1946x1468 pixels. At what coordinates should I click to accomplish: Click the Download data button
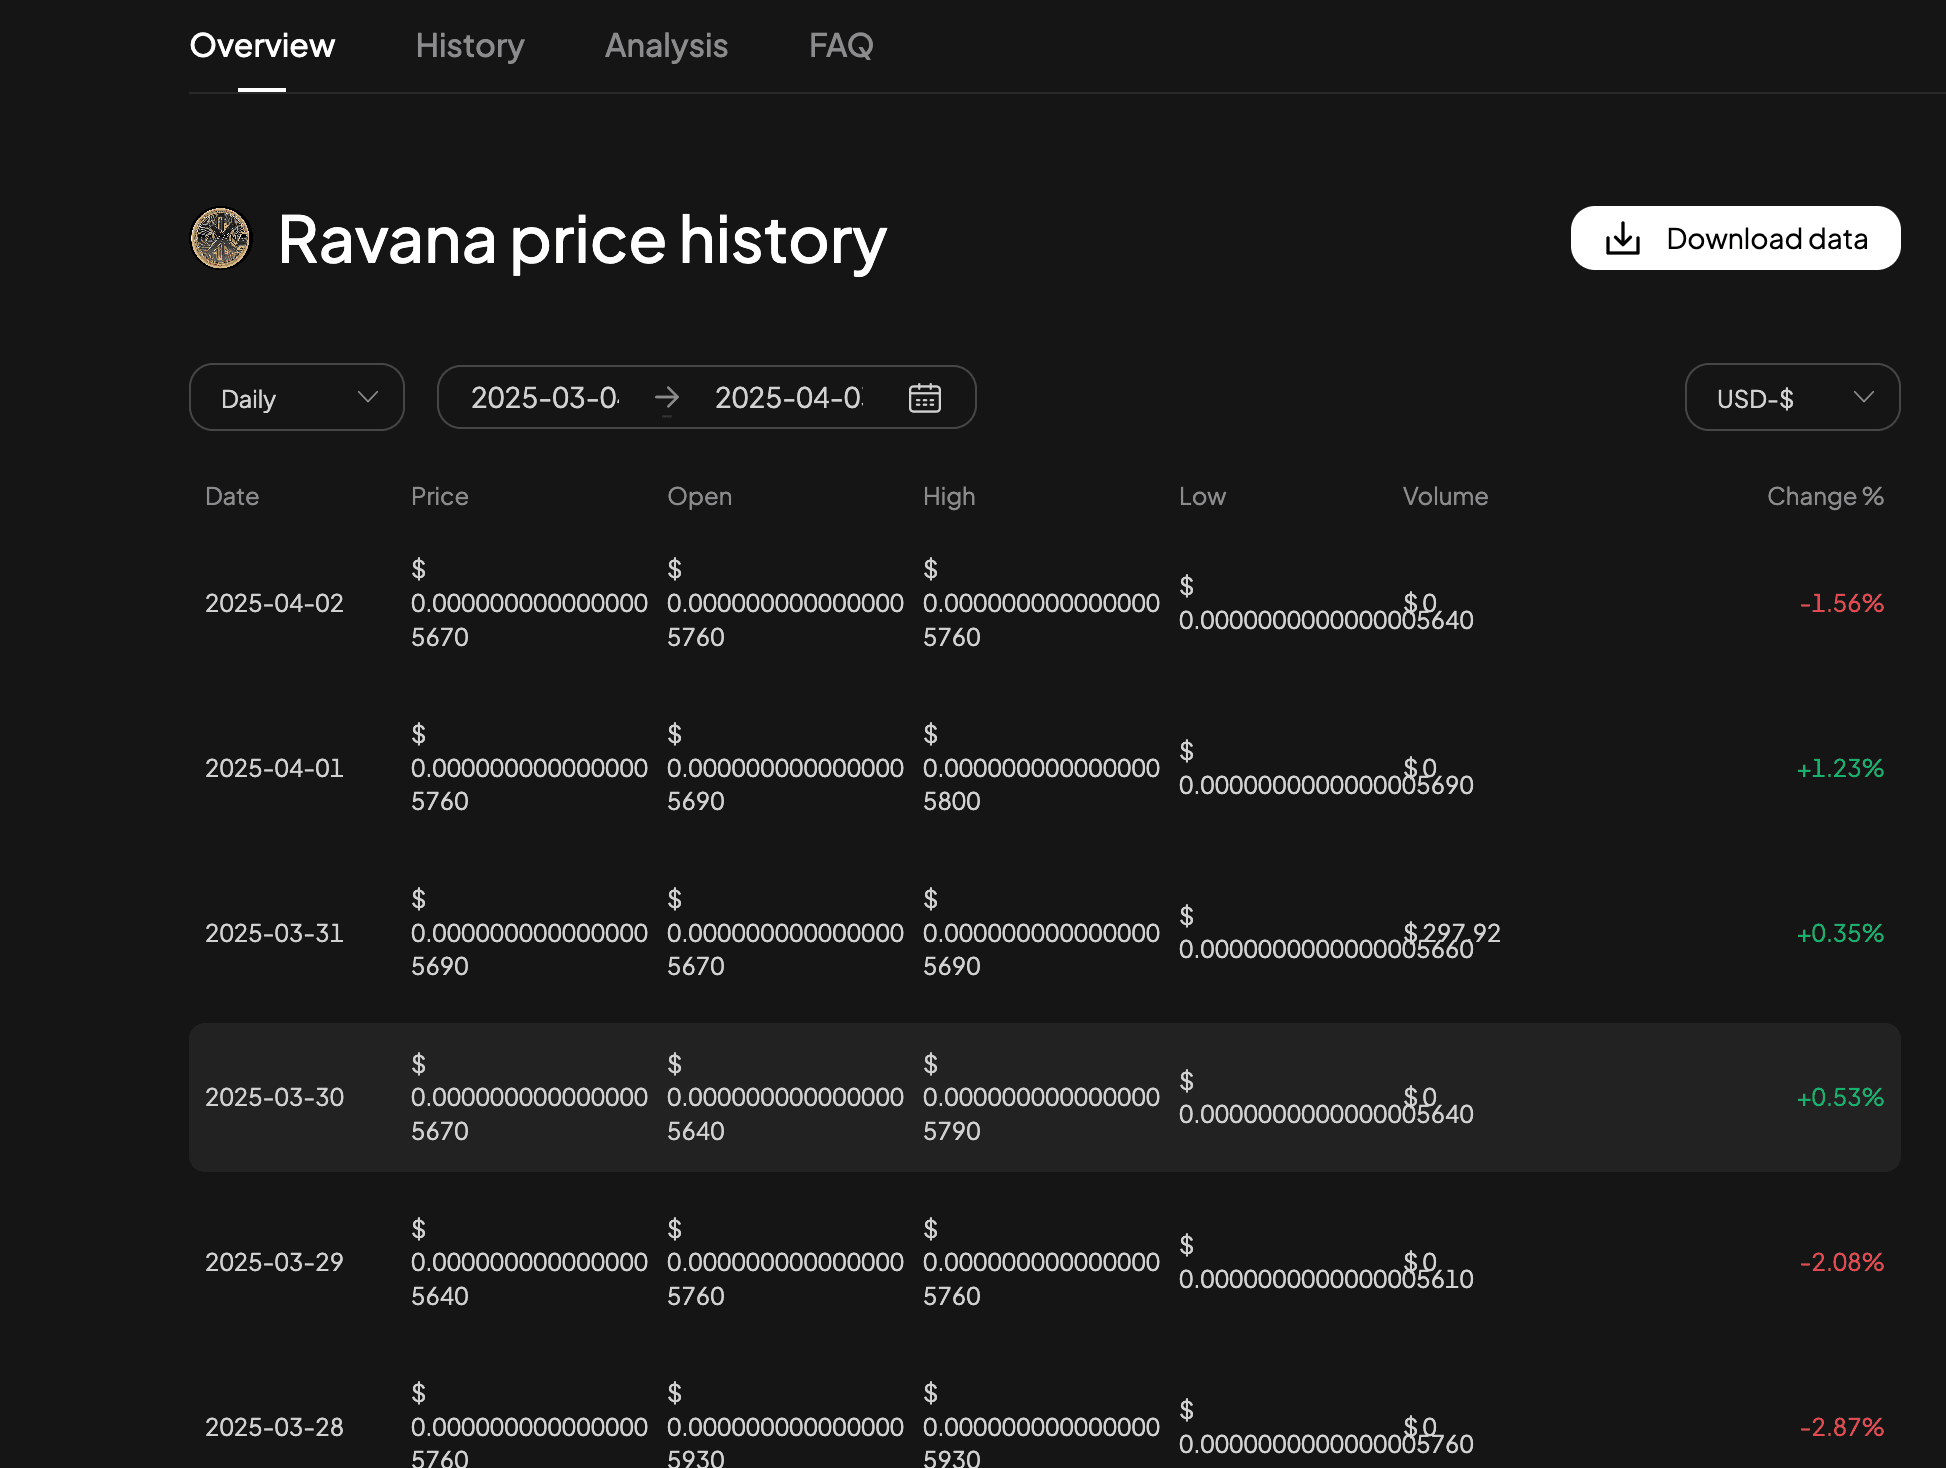click(1735, 238)
